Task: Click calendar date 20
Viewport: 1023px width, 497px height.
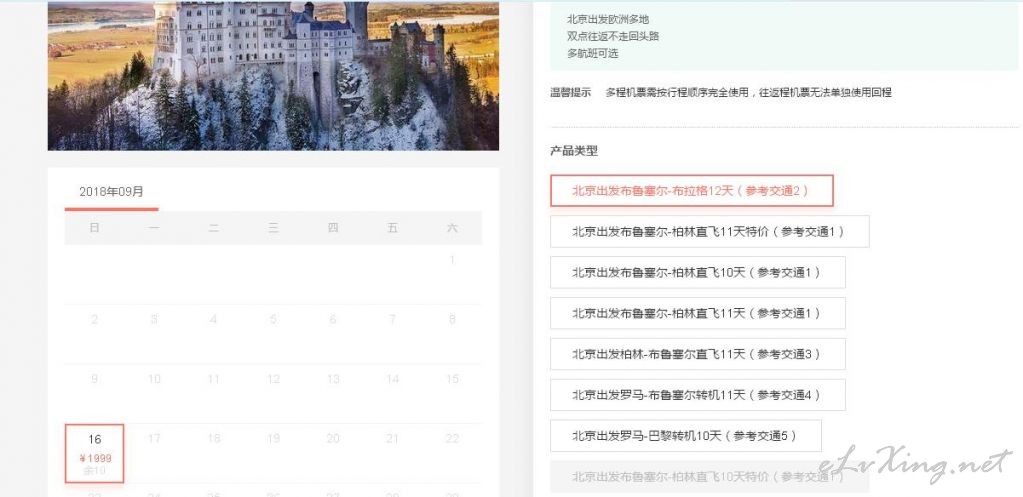Action: pos(333,439)
